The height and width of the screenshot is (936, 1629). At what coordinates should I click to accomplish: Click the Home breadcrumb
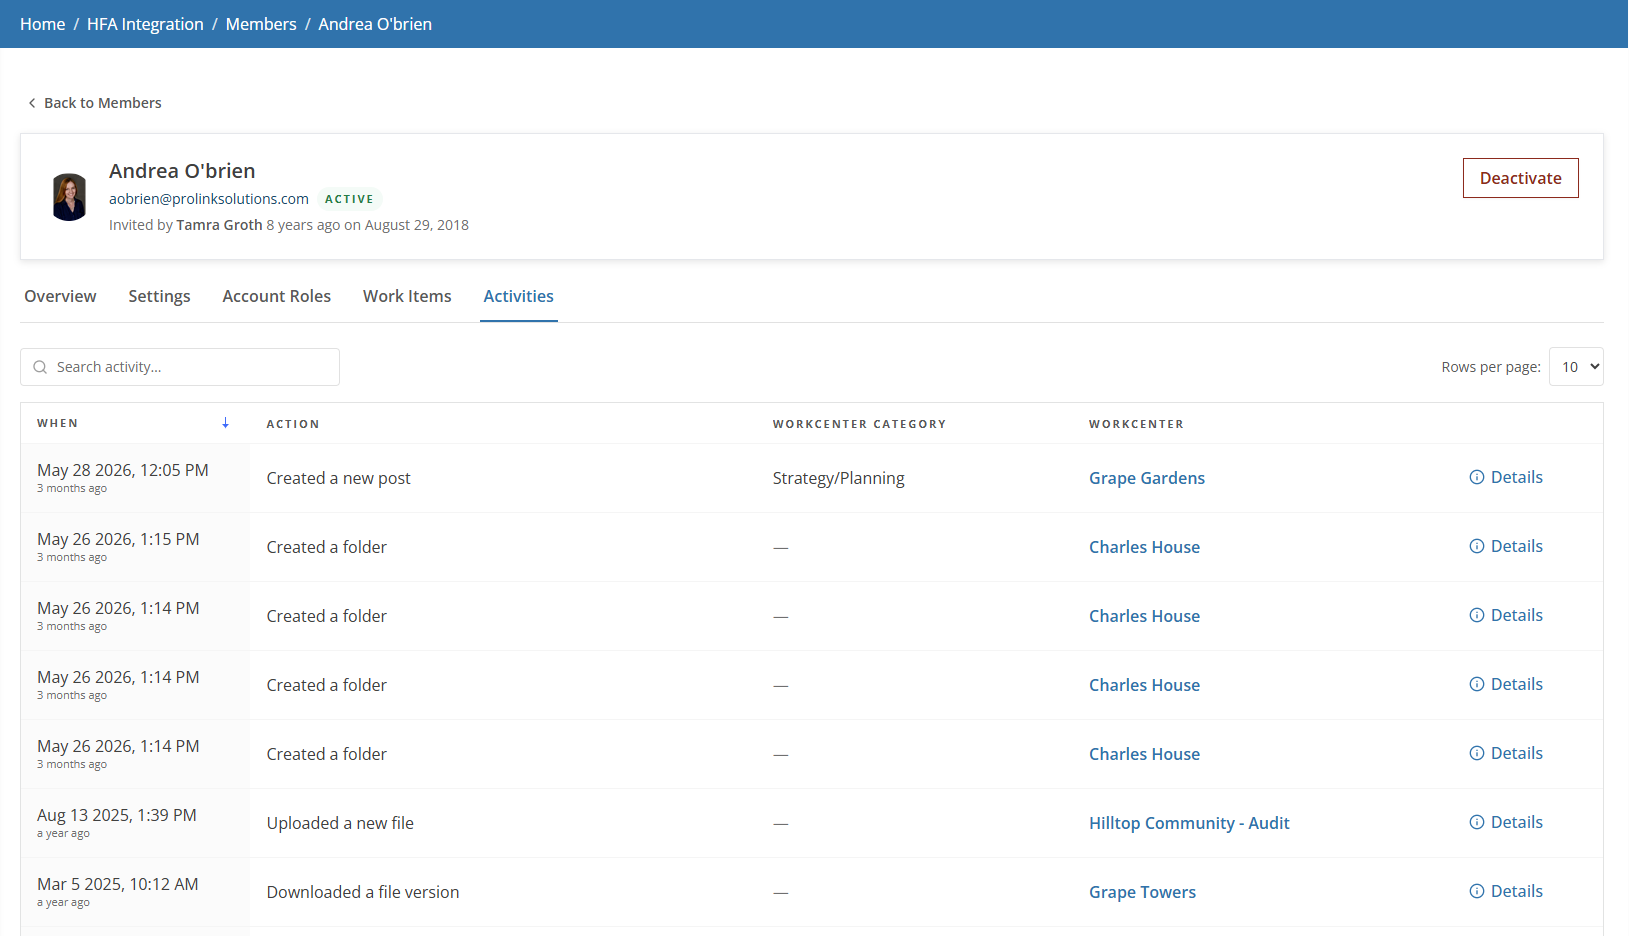pos(42,24)
